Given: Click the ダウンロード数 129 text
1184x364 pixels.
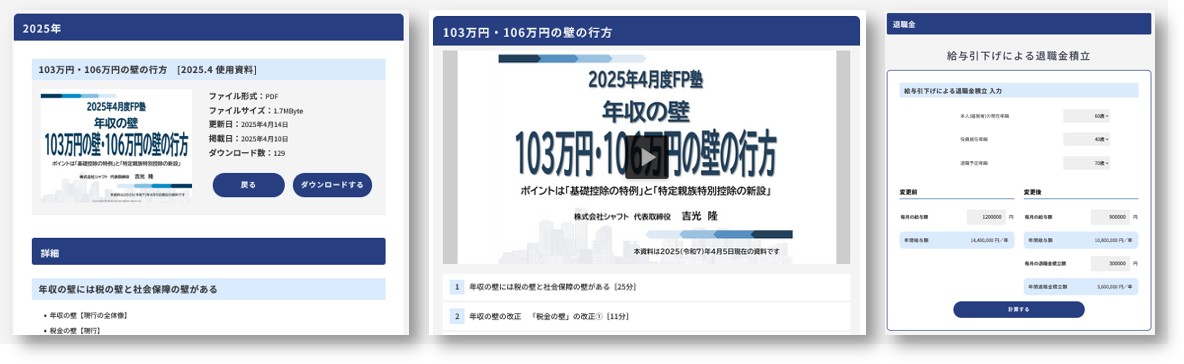Looking at the screenshot, I should [247, 153].
